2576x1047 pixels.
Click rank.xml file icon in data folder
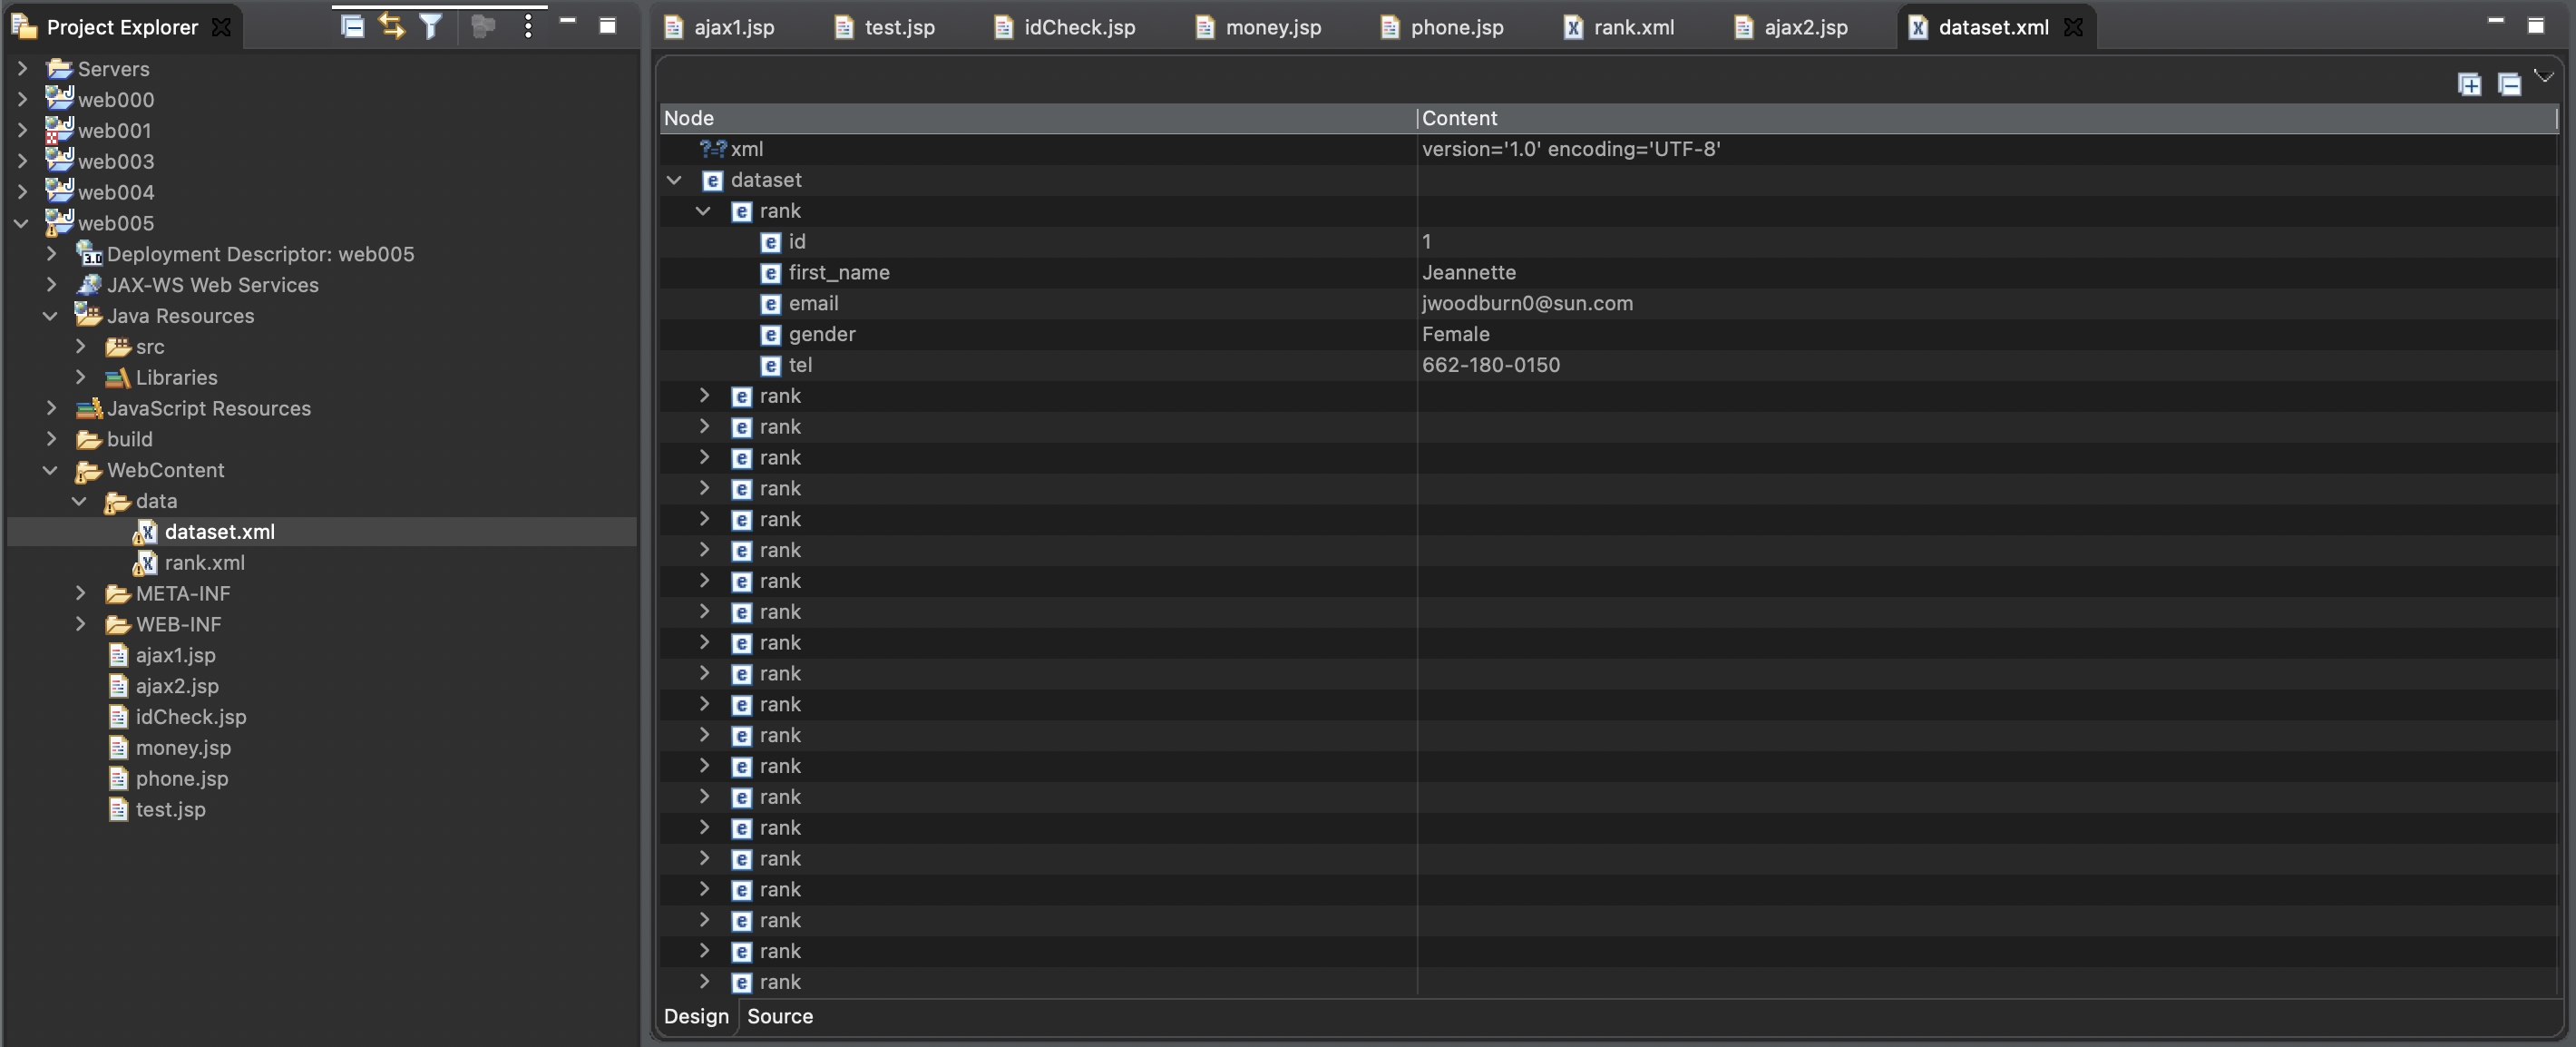pos(146,563)
